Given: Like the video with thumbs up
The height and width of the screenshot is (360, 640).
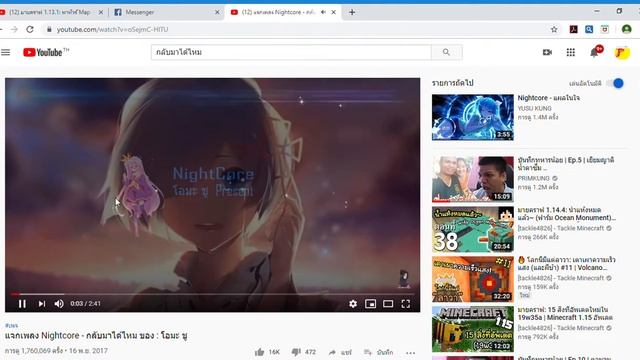Looking at the screenshot, I should (x=260, y=352).
